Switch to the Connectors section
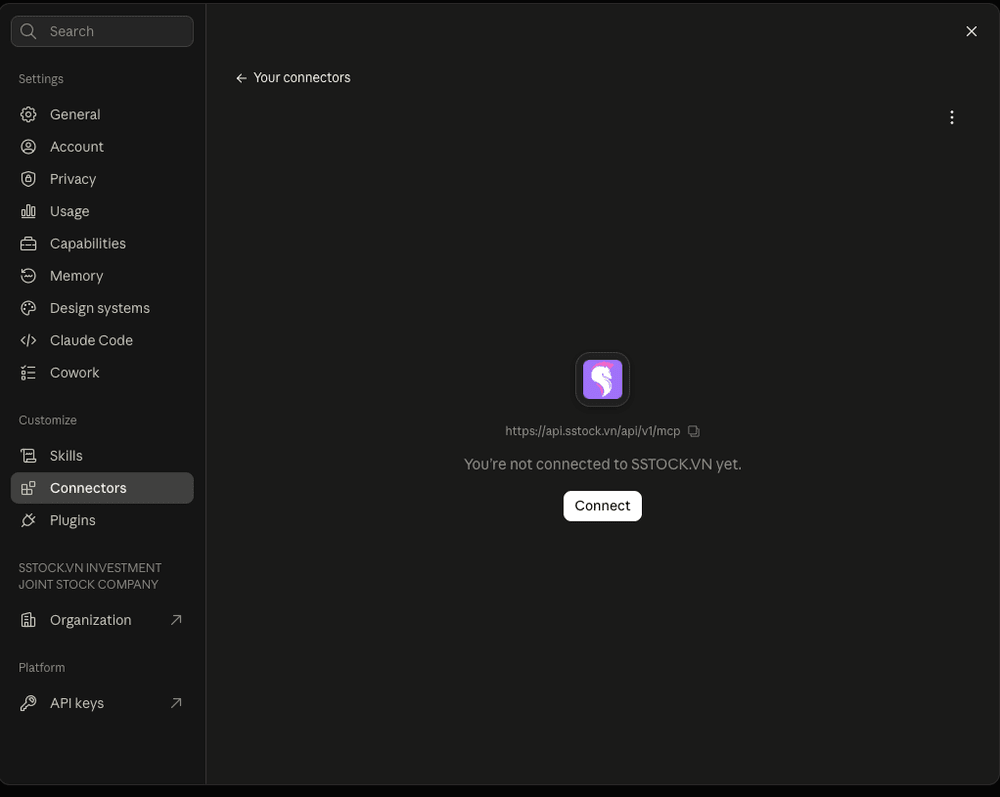Screen dimensions: 1000x797 pyautogui.click(x=102, y=488)
